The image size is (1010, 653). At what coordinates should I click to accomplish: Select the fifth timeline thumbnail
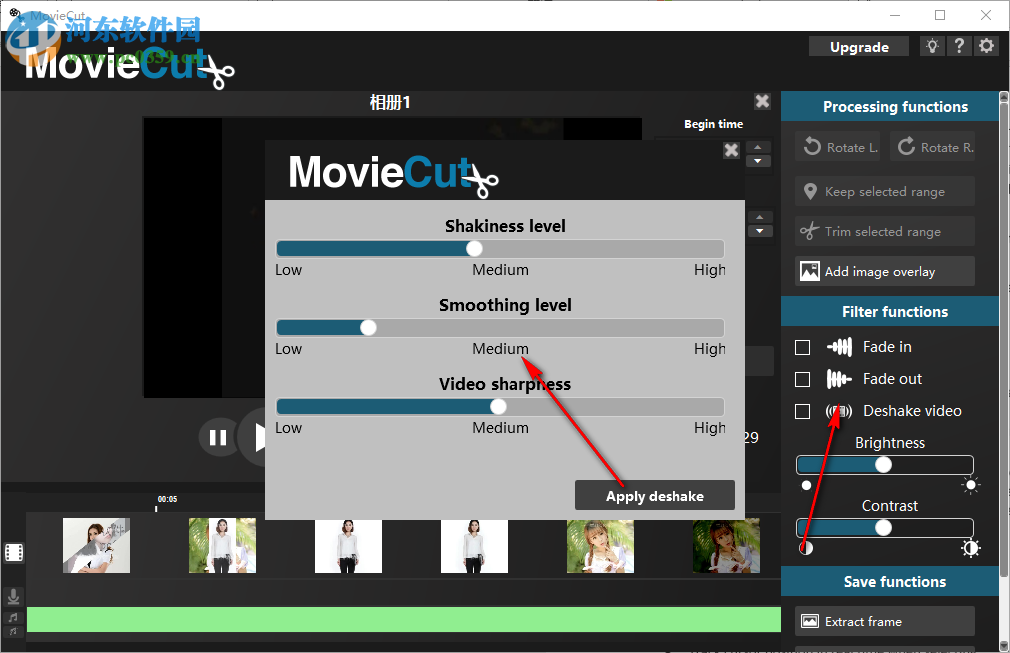click(x=600, y=545)
